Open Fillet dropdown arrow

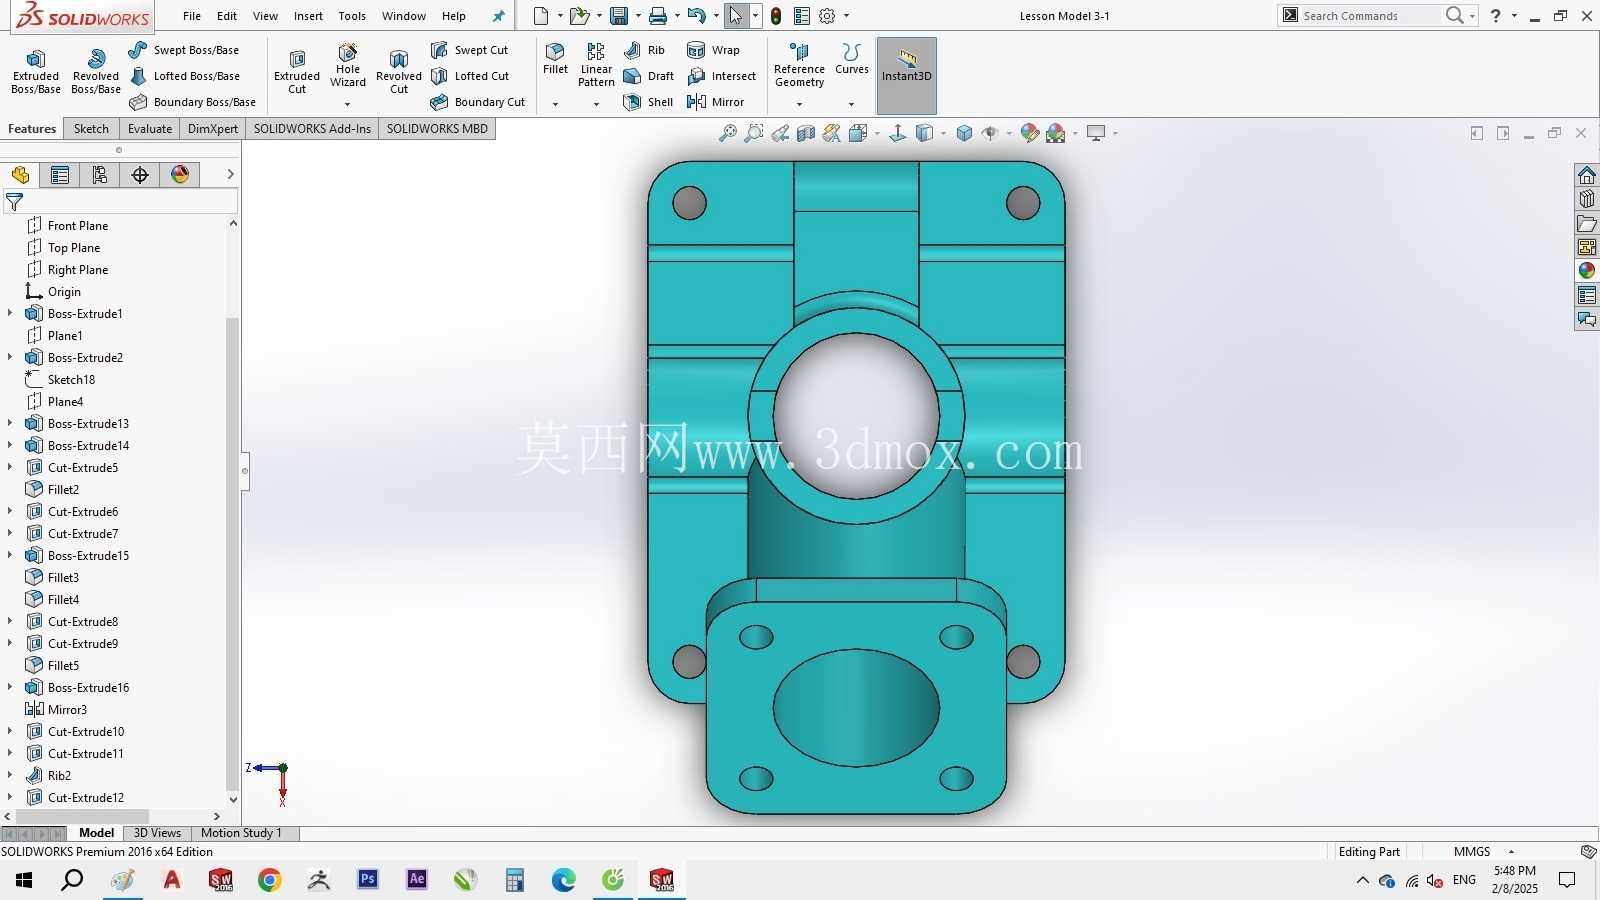(555, 104)
